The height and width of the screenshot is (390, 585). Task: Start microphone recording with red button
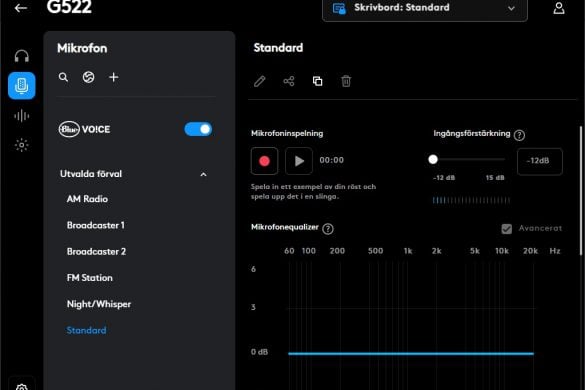tap(265, 161)
